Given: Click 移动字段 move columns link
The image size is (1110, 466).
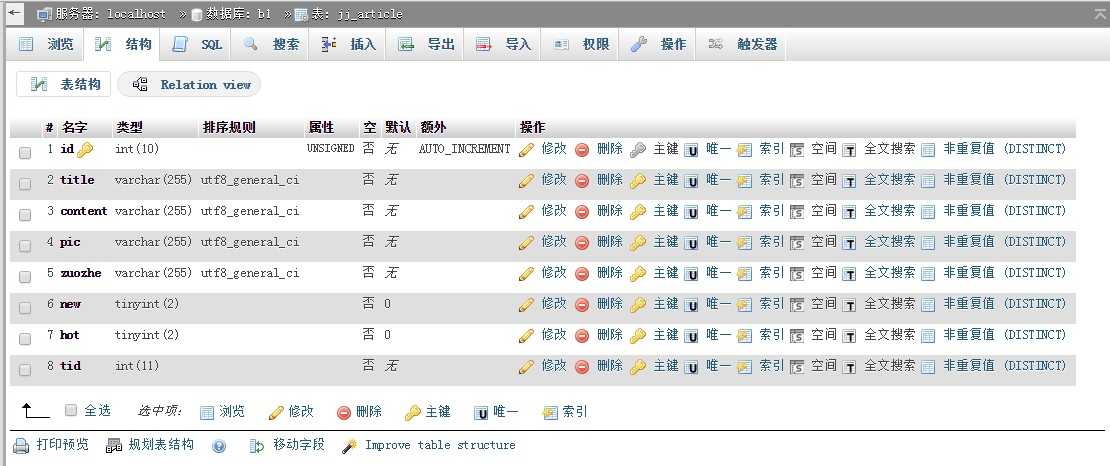Looking at the screenshot, I should pyautogui.click(x=299, y=445).
